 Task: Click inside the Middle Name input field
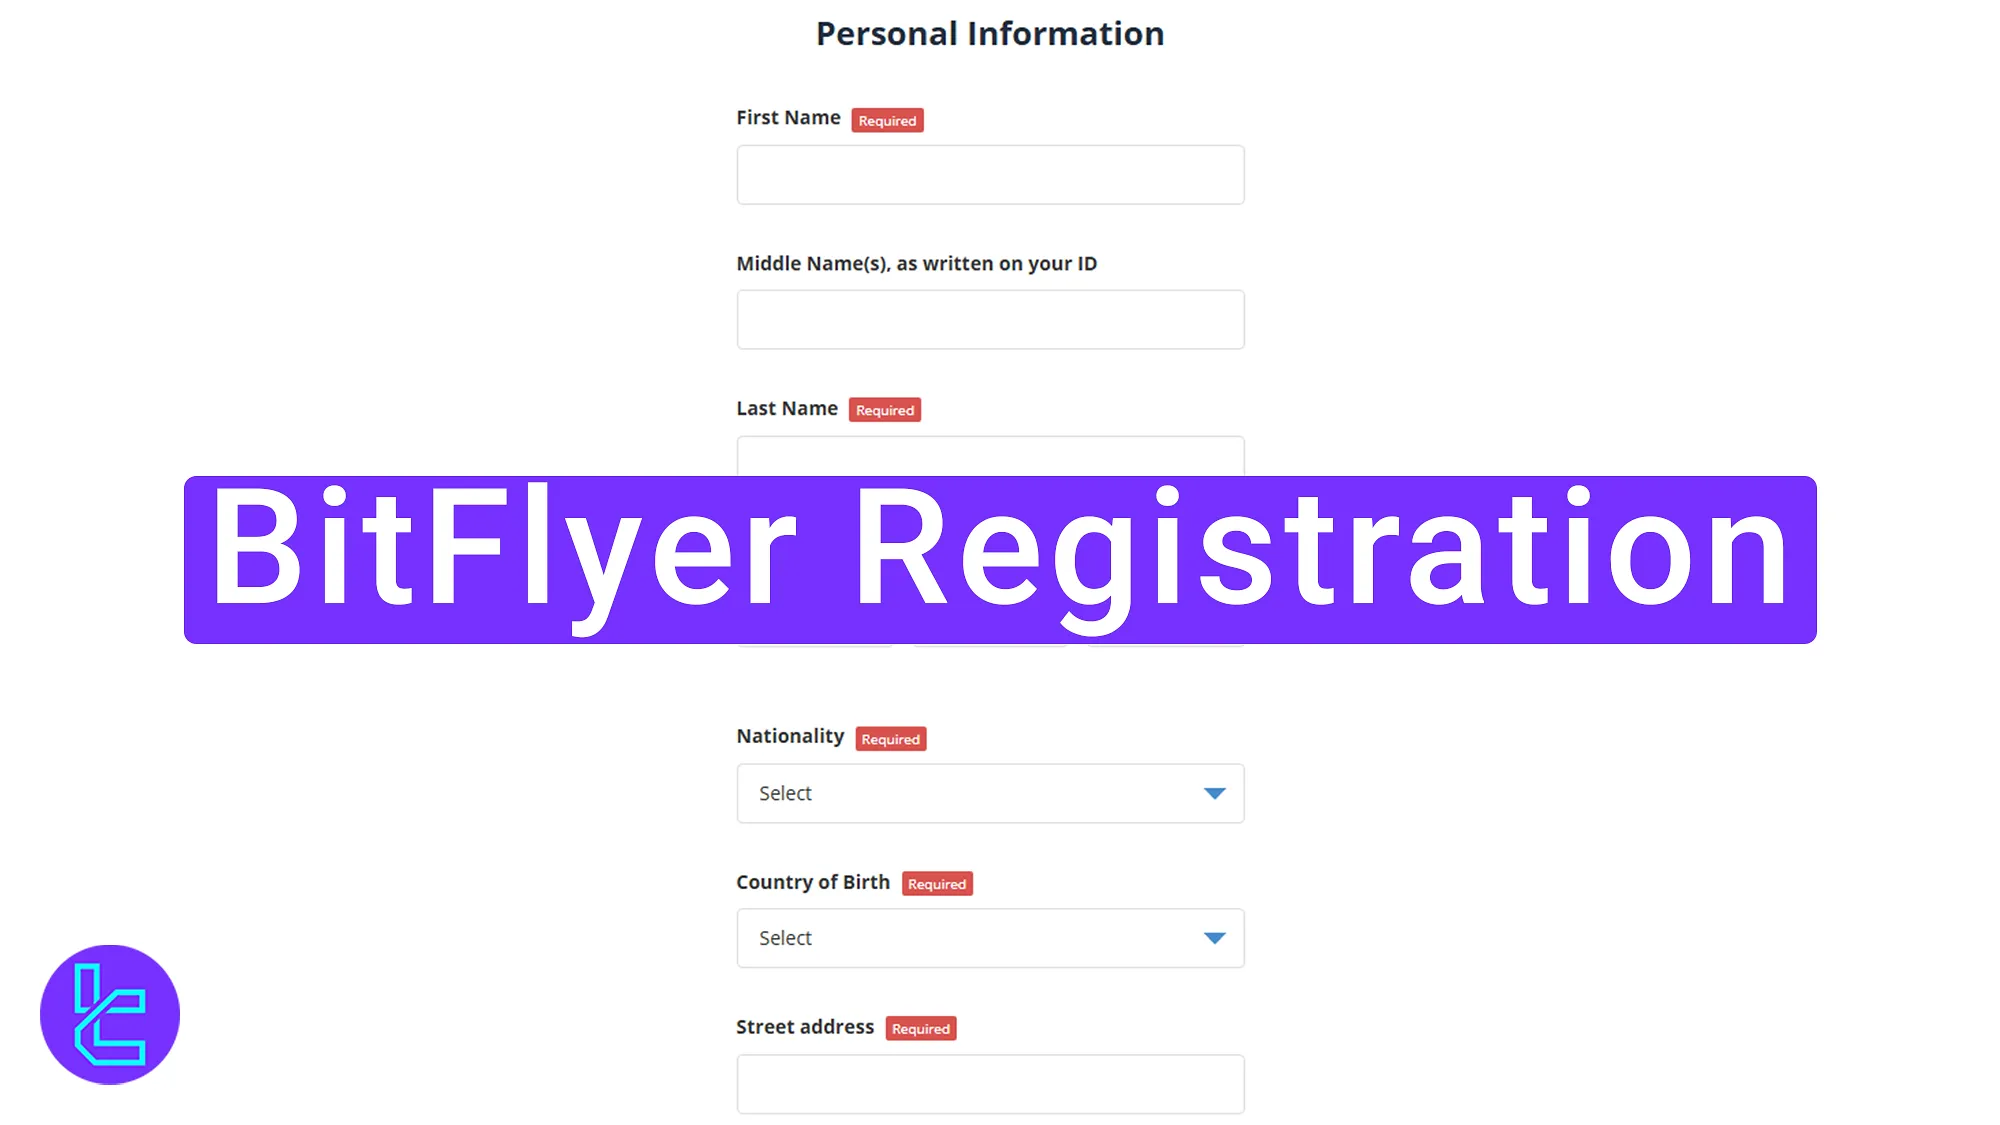click(989, 319)
